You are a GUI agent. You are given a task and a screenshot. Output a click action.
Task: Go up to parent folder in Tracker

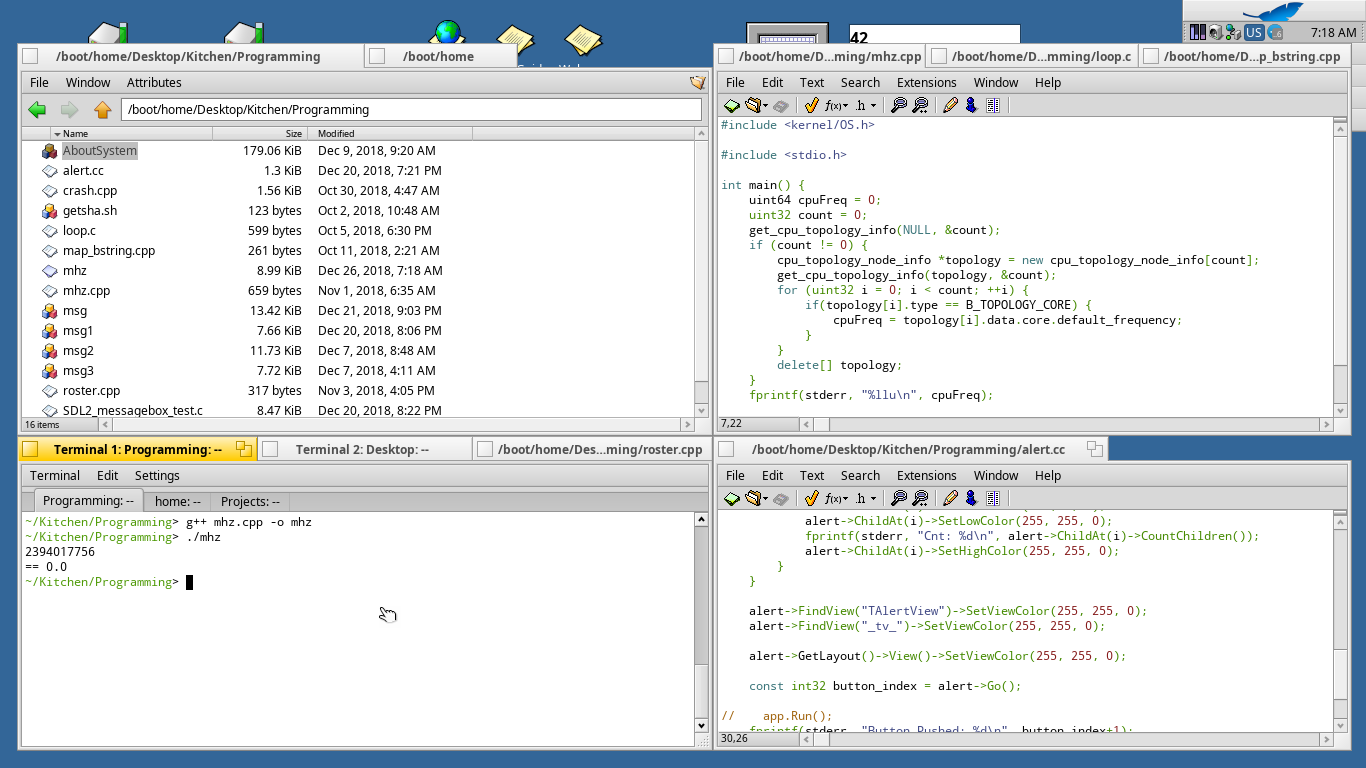pyautogui.click(x=102, y=110)
